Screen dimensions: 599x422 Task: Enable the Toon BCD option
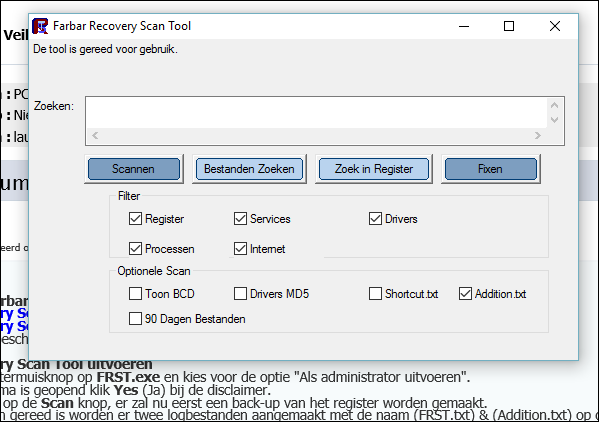pos(135,294)
